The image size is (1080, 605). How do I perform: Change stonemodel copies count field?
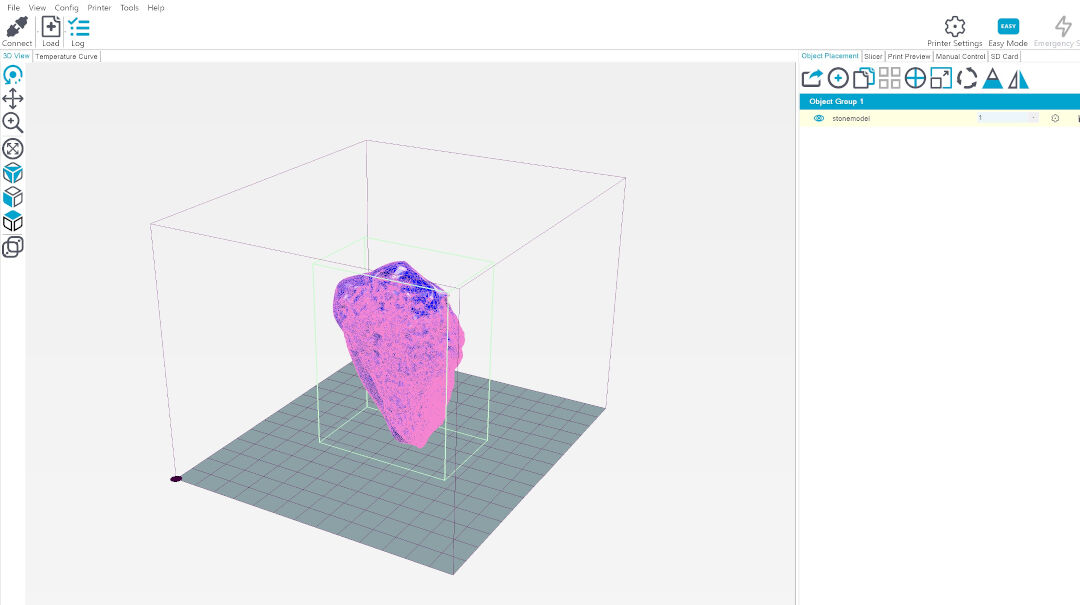(1007, 118)
